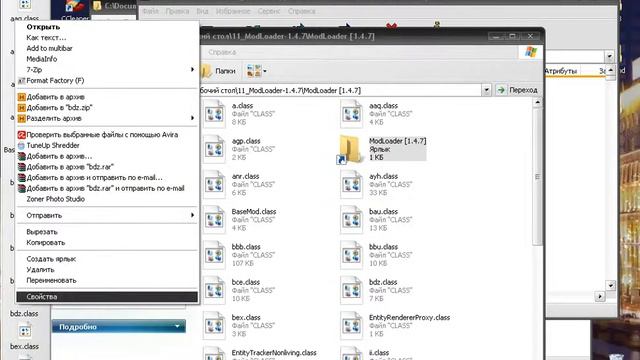
Task: Expand the Разделить архив submenu
Action: (107, 118)
